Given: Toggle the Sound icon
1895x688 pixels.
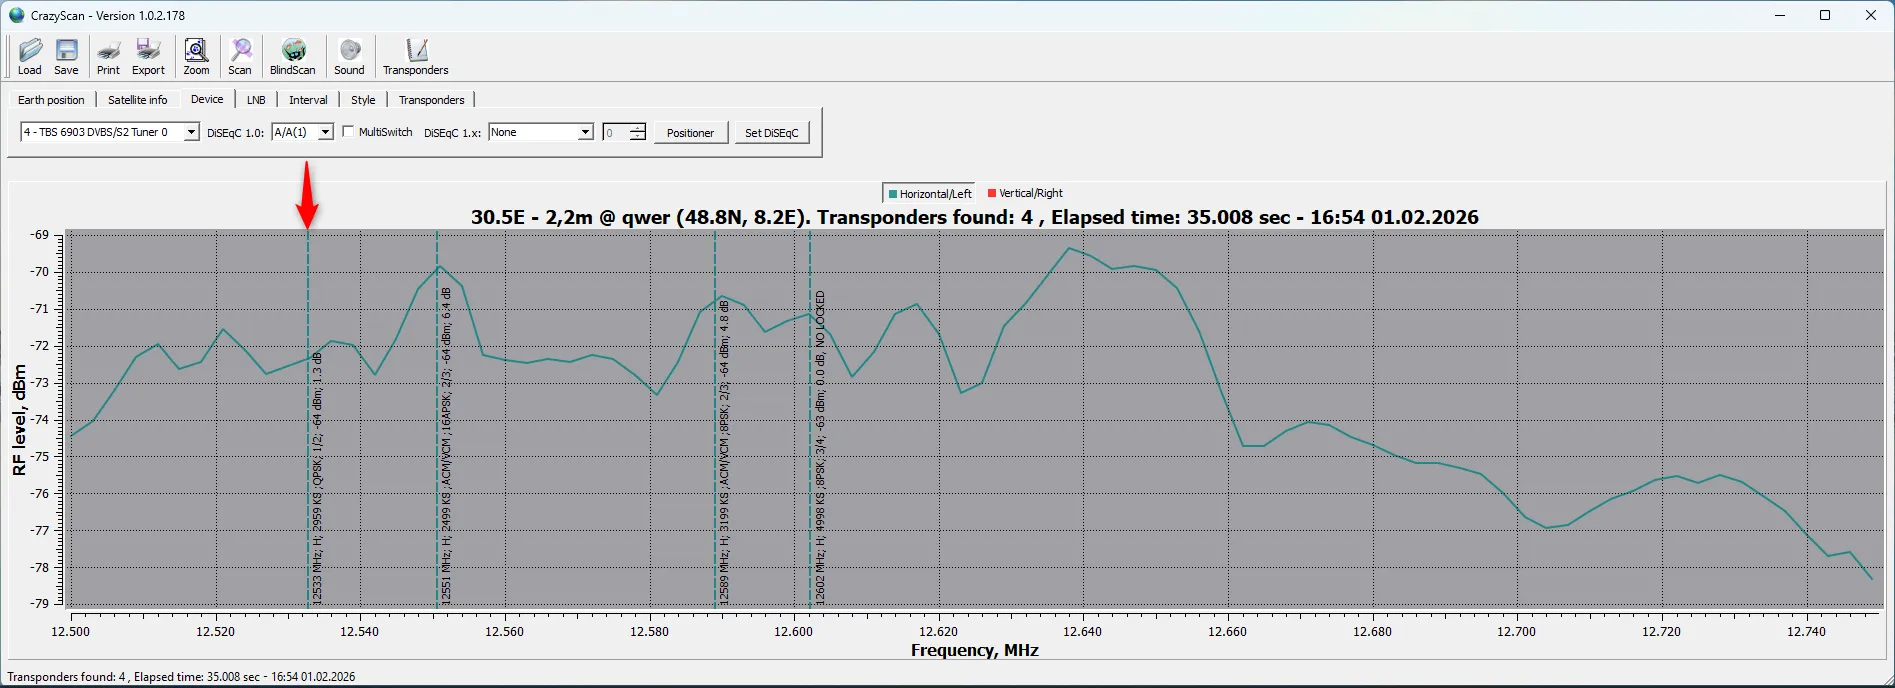Looking at the screenshot, I should point(349,56).
